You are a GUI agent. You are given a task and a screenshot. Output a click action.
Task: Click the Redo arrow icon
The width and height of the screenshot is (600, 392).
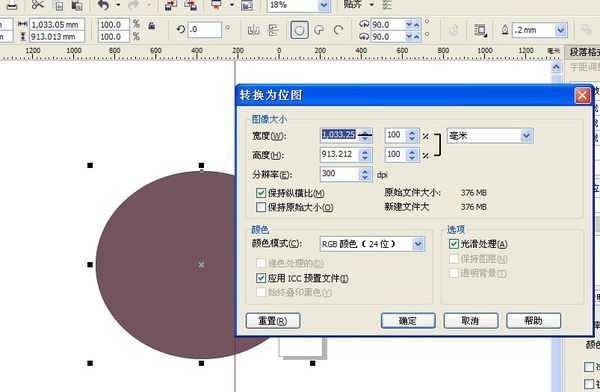(x=134, y=5)
